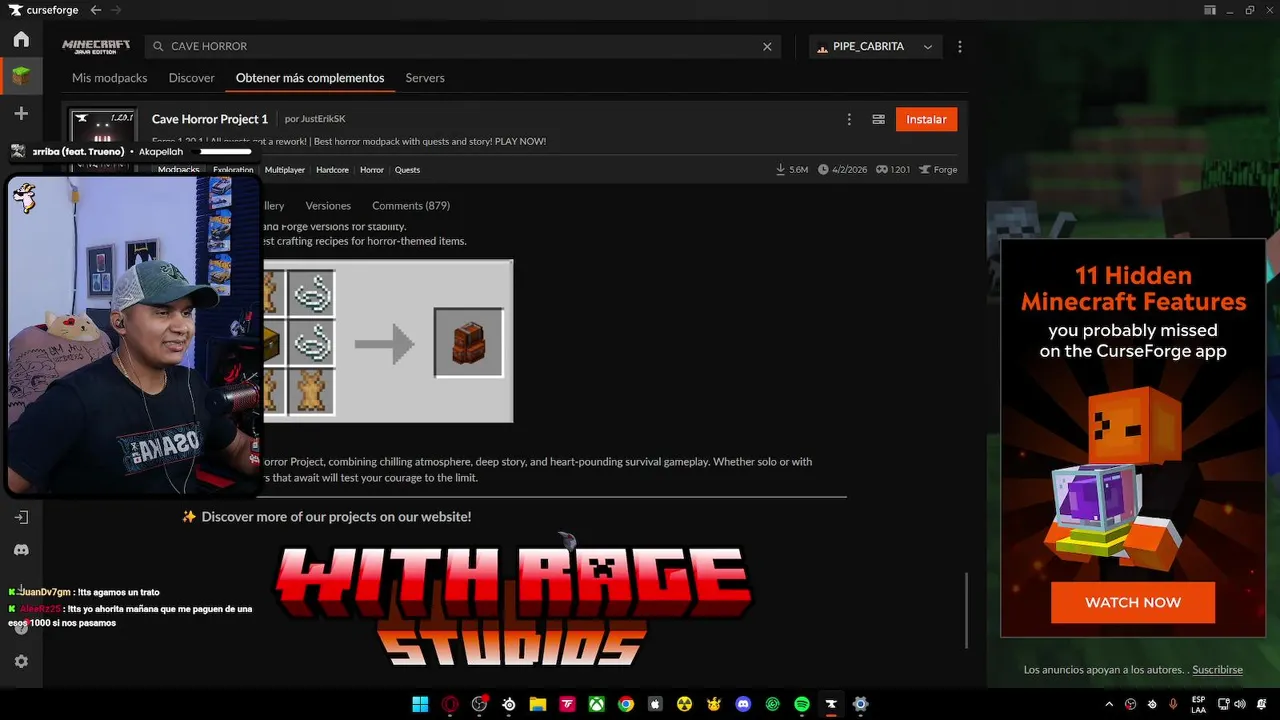Show hidden system tray icons
Screen dimensions: 1280x720
[1108, 704]
